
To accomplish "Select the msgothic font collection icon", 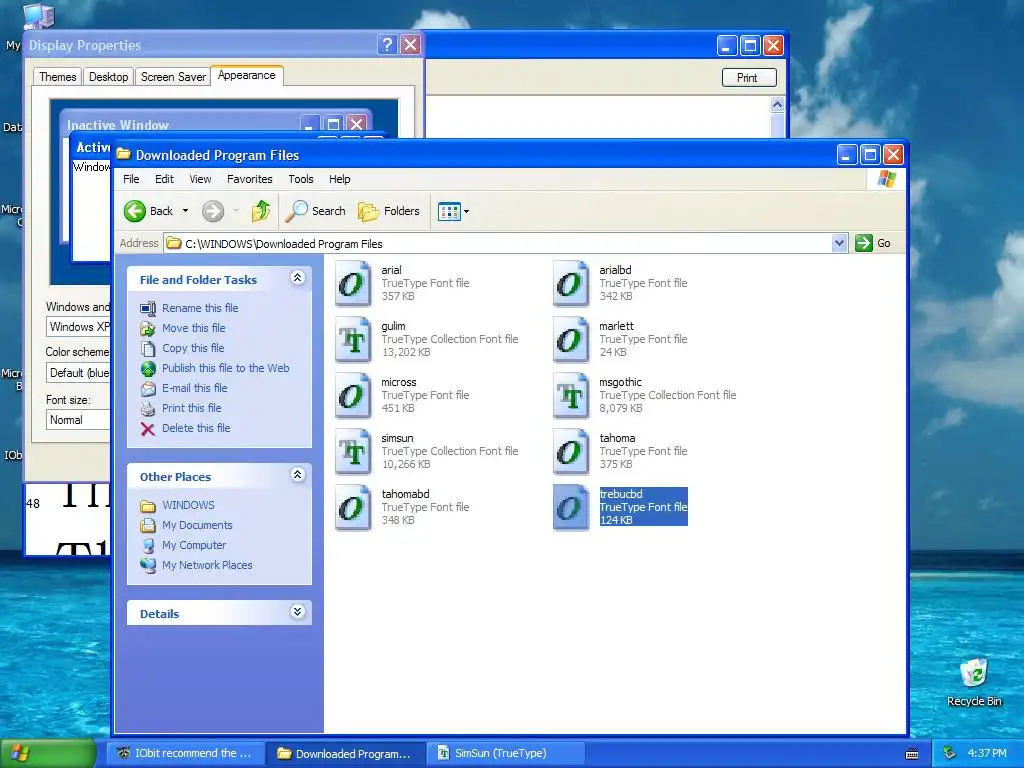I will [x=571, y=396].
